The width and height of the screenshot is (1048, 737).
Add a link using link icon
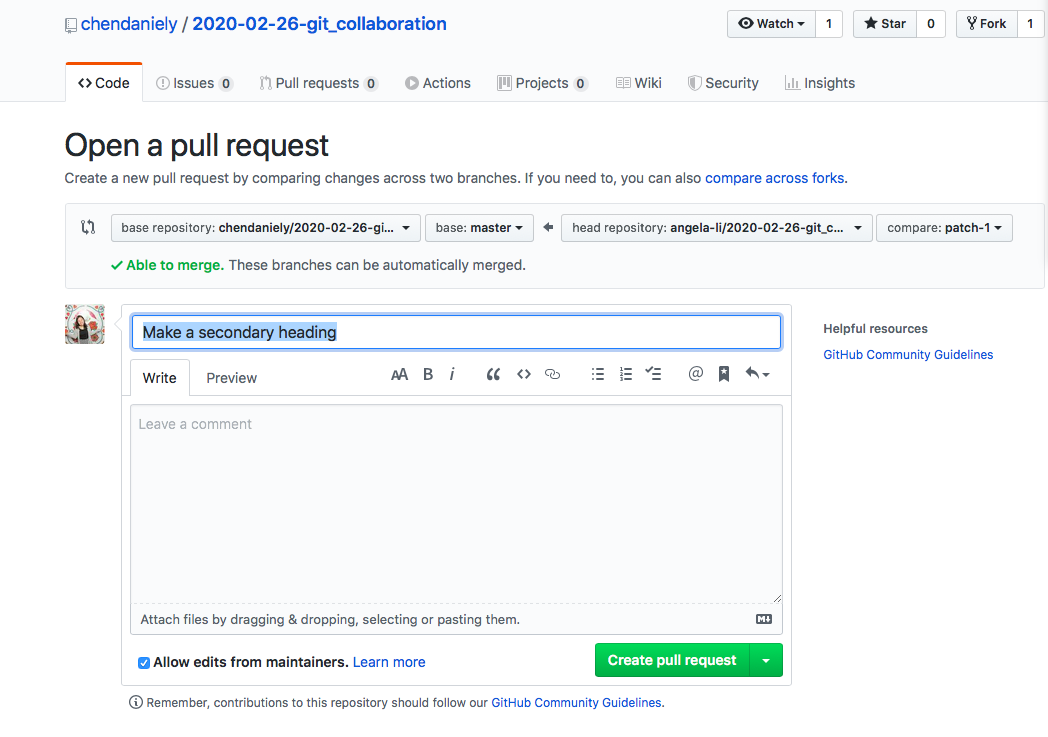tap(552, 374)
